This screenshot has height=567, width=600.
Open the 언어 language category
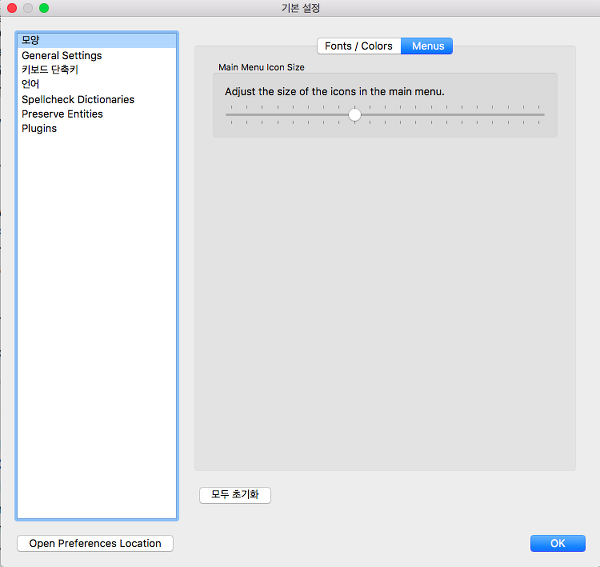(x=97, y=85)
